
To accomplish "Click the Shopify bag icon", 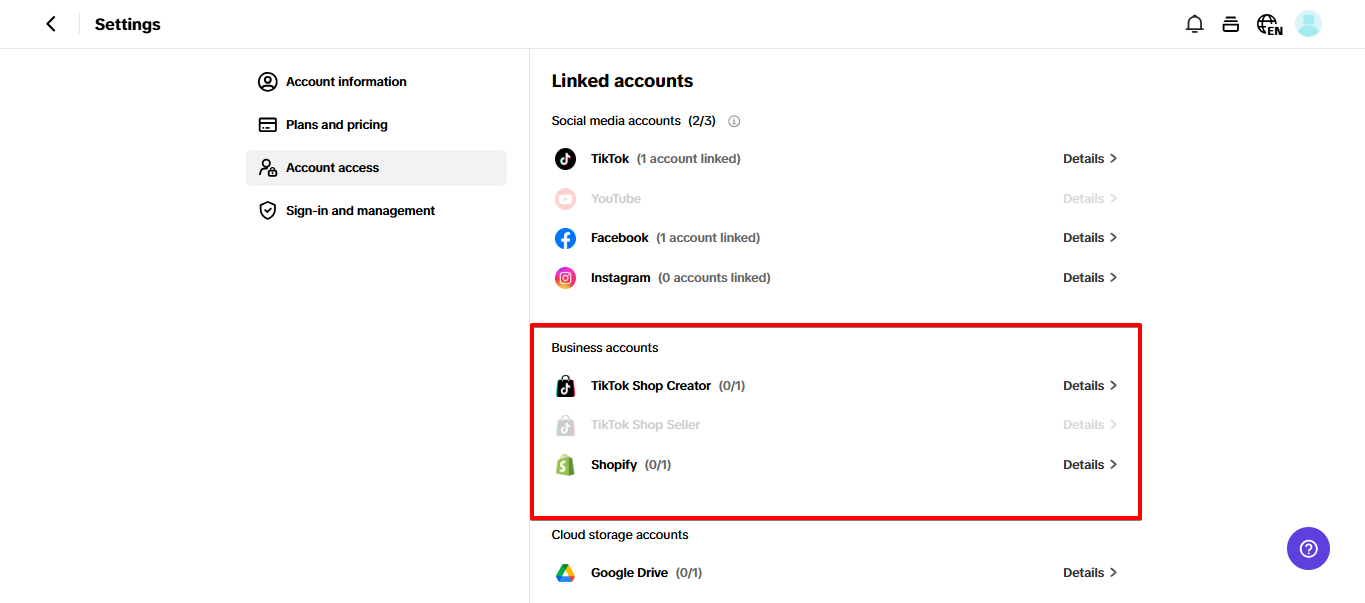I will coord(566,465).
